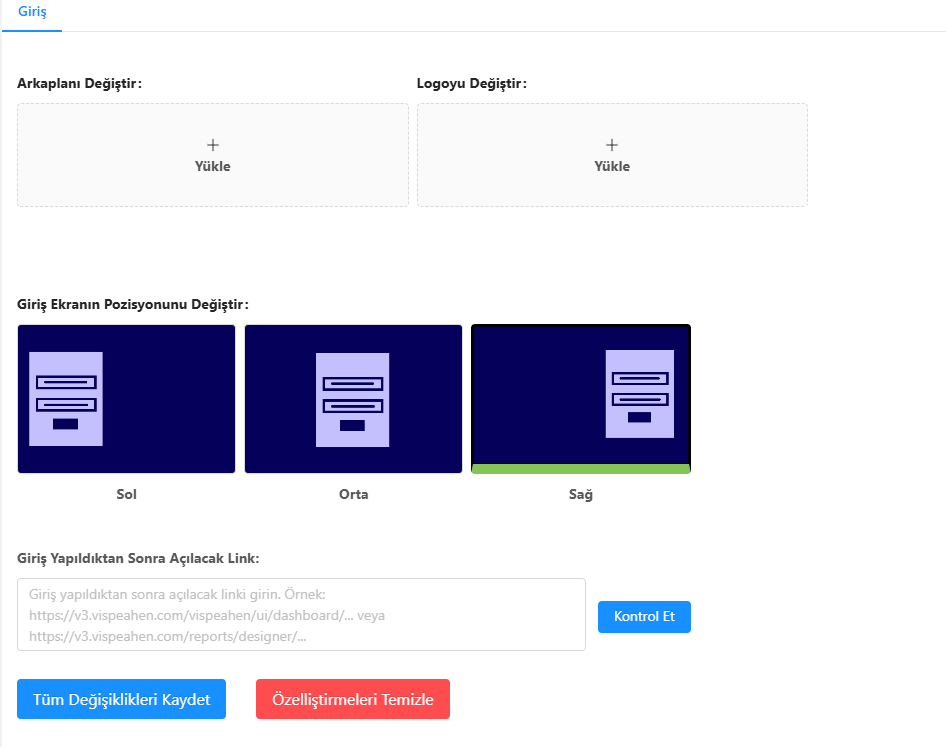Save with Tüm Değişiklikleri Kaydet button
Screen dimensions: 946x747
121,699
